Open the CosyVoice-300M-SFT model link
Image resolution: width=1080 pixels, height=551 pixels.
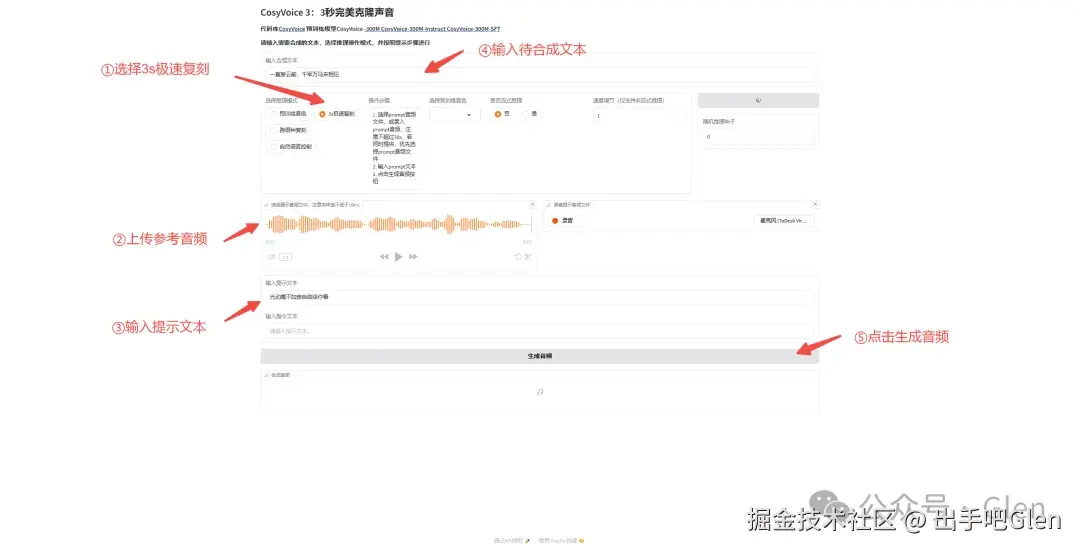coord(474,29)
